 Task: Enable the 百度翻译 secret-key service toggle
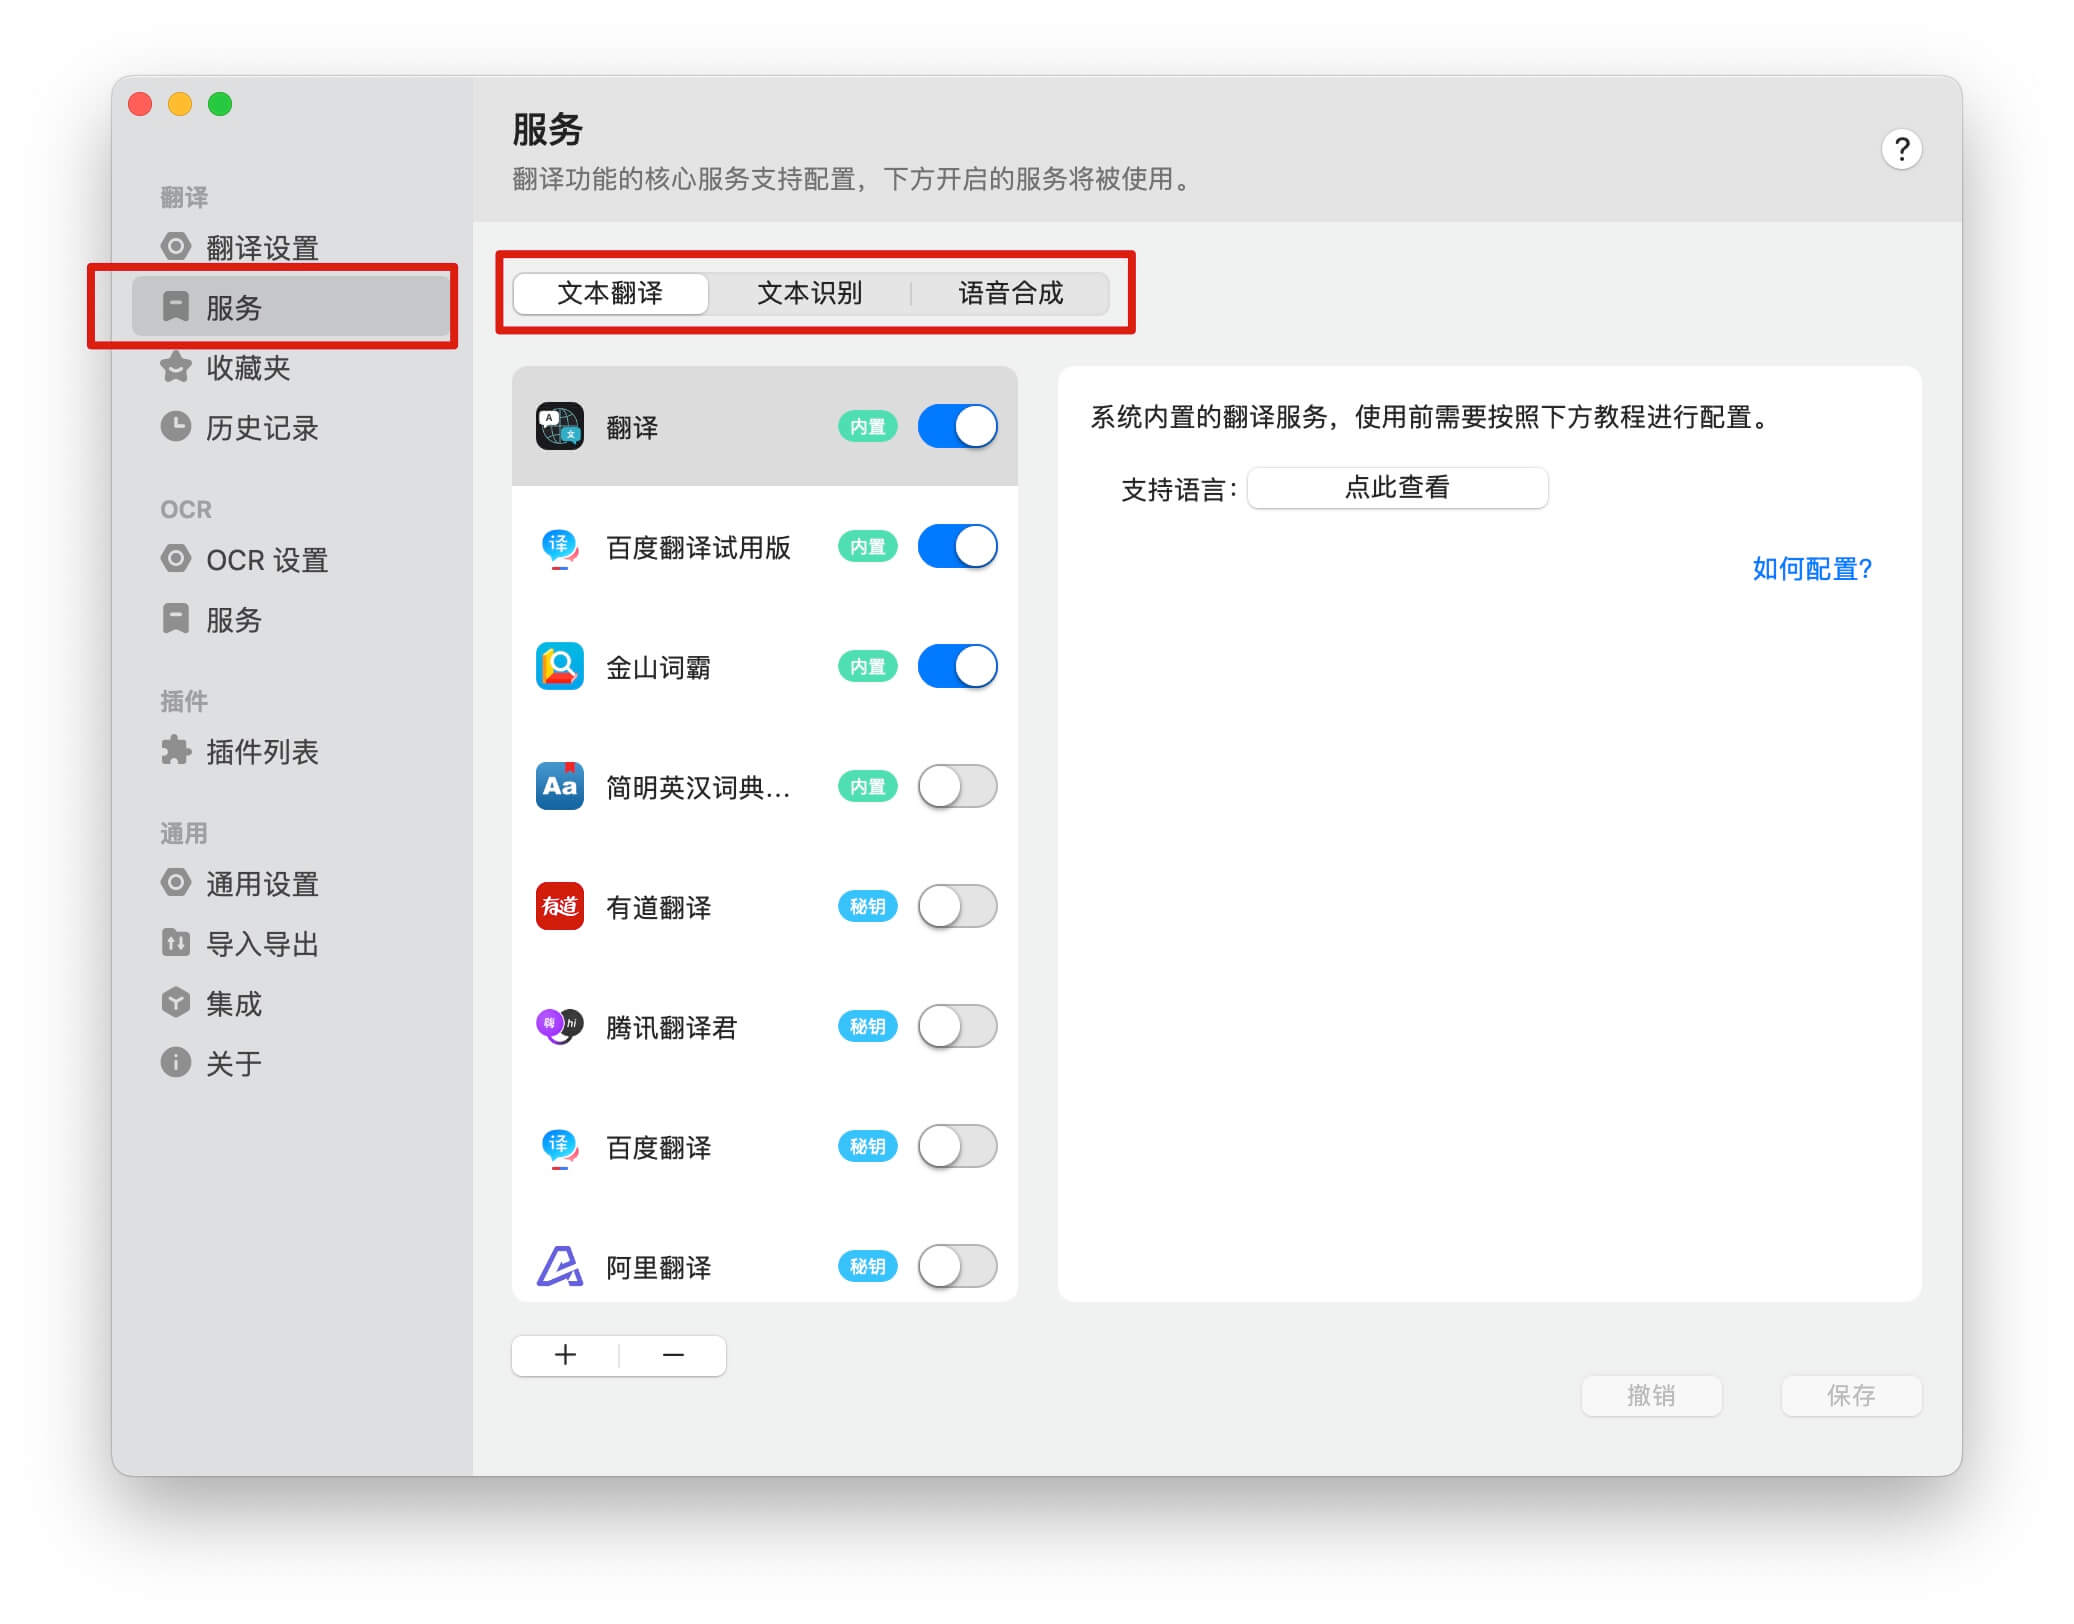coord(956,1147)
